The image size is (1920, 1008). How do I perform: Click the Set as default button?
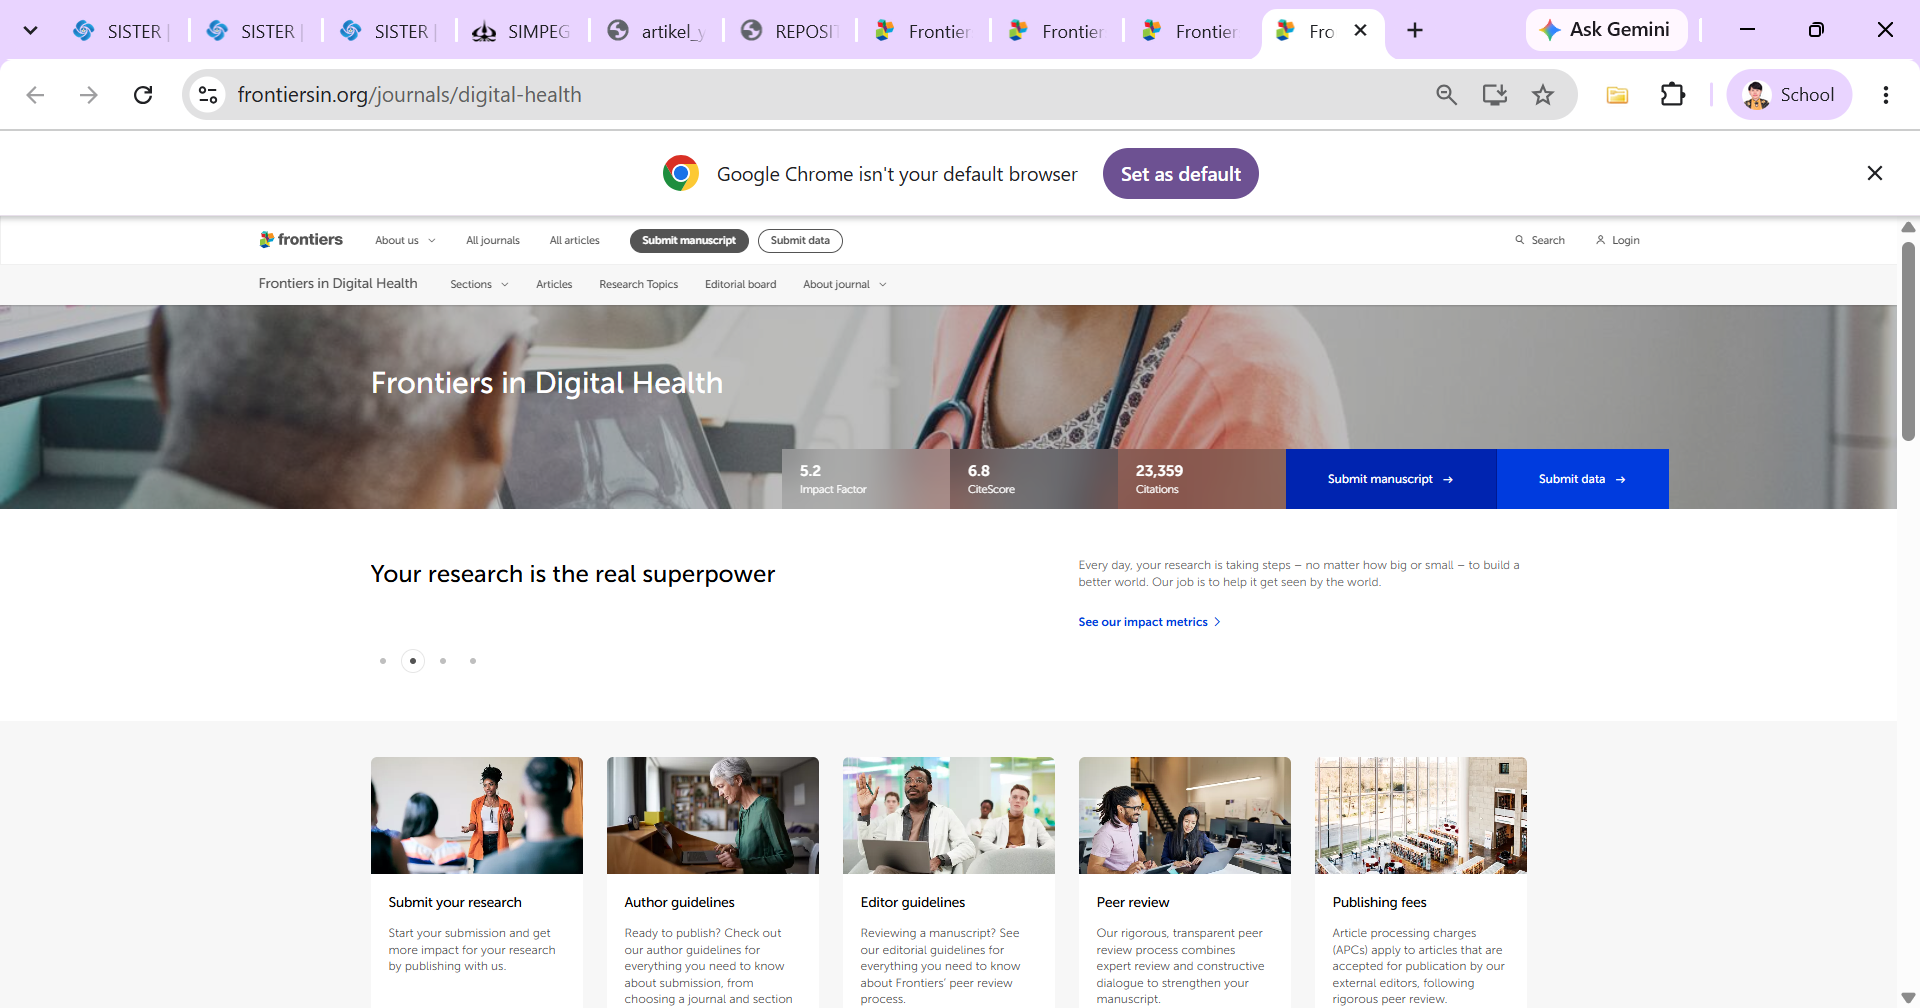pos(1180,174)
